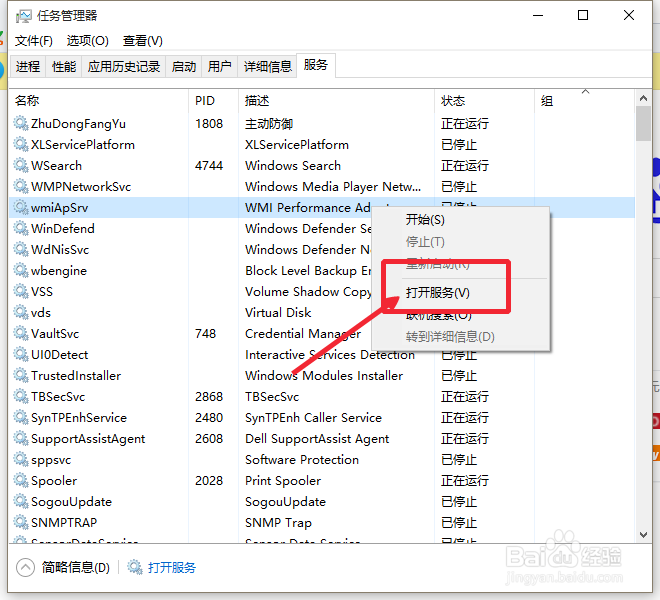Click the gear icon beside WdNisSvc
Viewport: 660px width, 600px height.
pyautogui.click(x=21, y=249)
